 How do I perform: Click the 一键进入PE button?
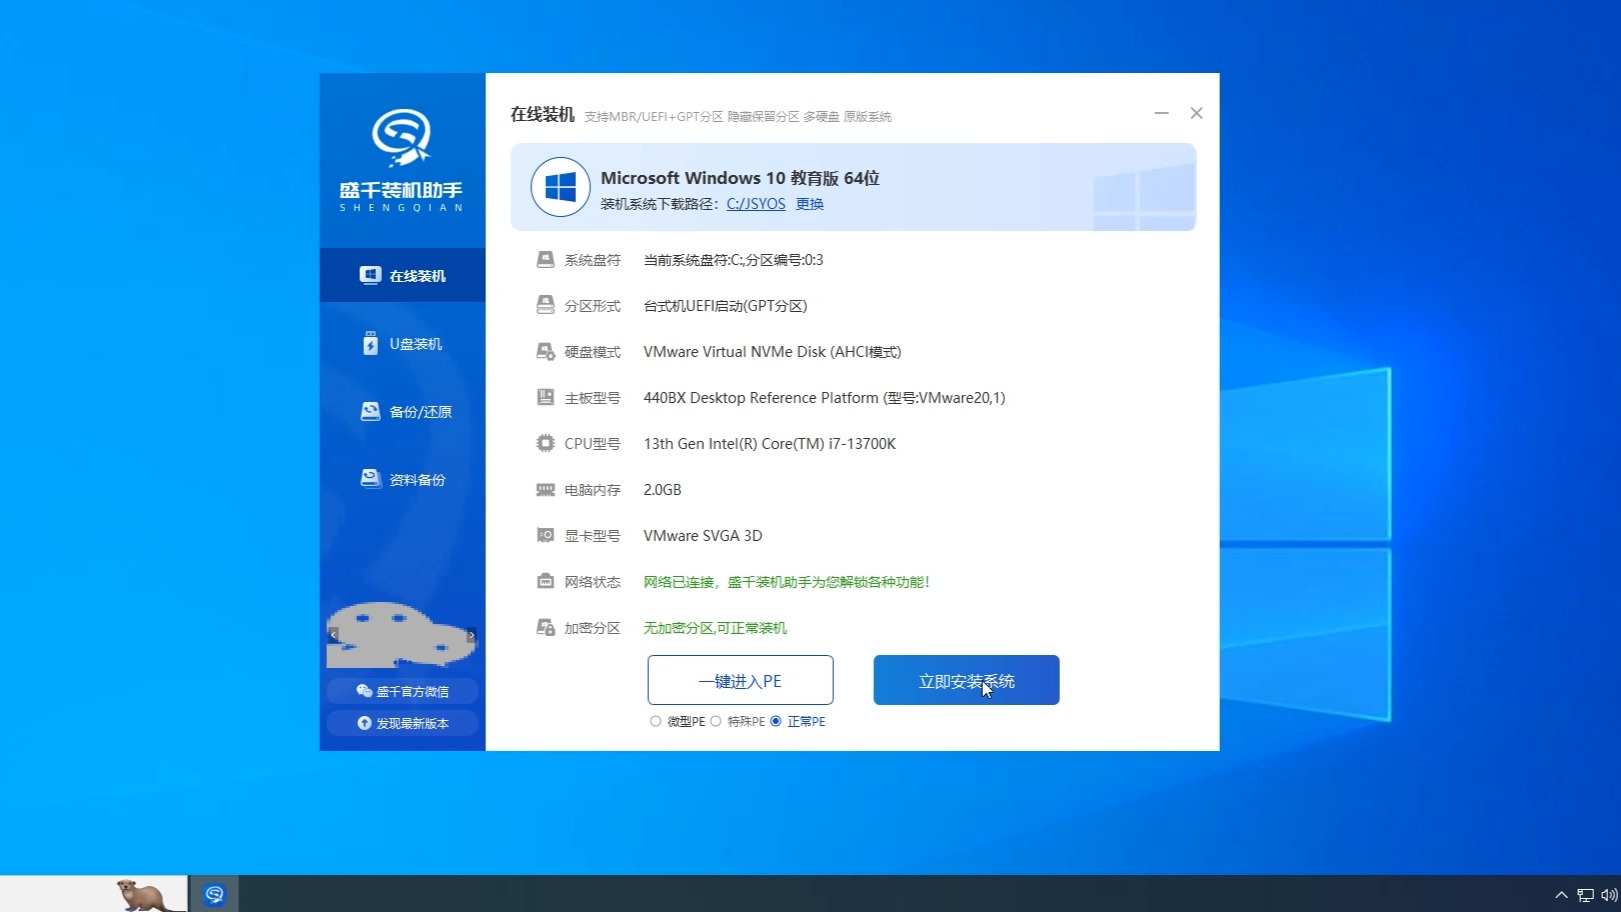pyautogui.click(x=740, y=680)
